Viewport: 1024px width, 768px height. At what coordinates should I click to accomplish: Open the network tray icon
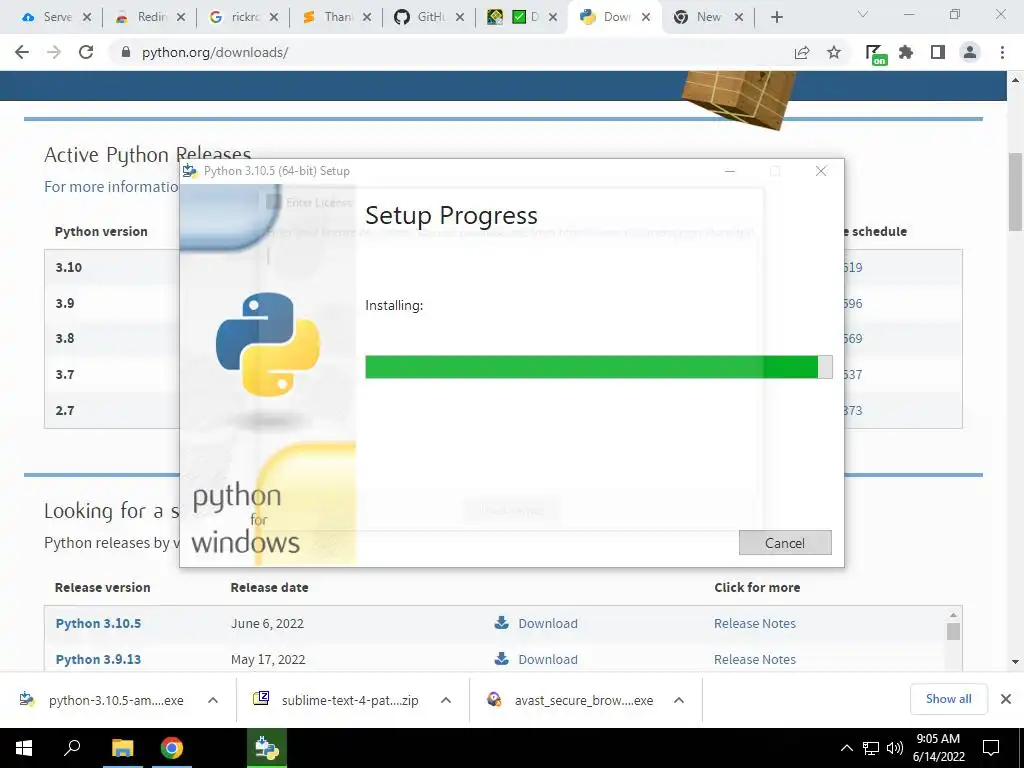(x=871, y=748)
